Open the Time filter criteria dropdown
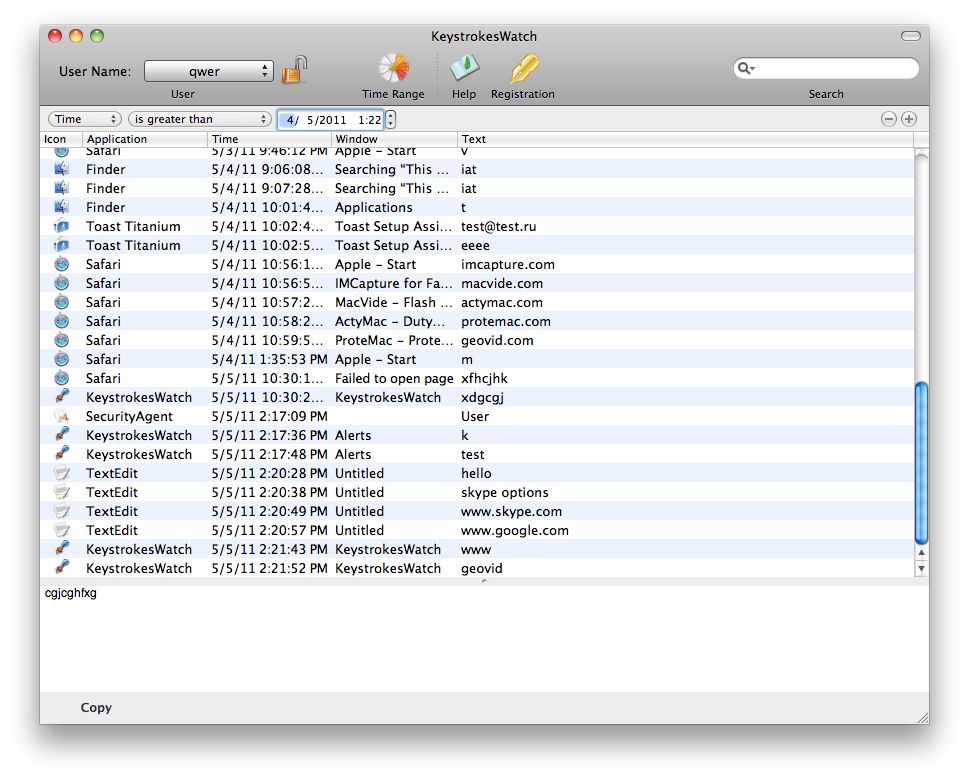 click(x=84, y=119)
